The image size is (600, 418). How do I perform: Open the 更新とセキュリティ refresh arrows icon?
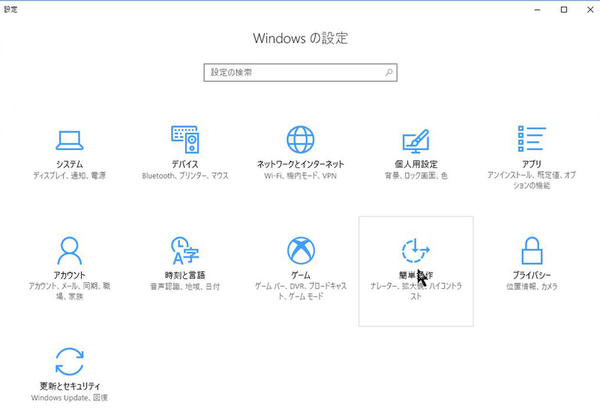click(x=69, y=361)
